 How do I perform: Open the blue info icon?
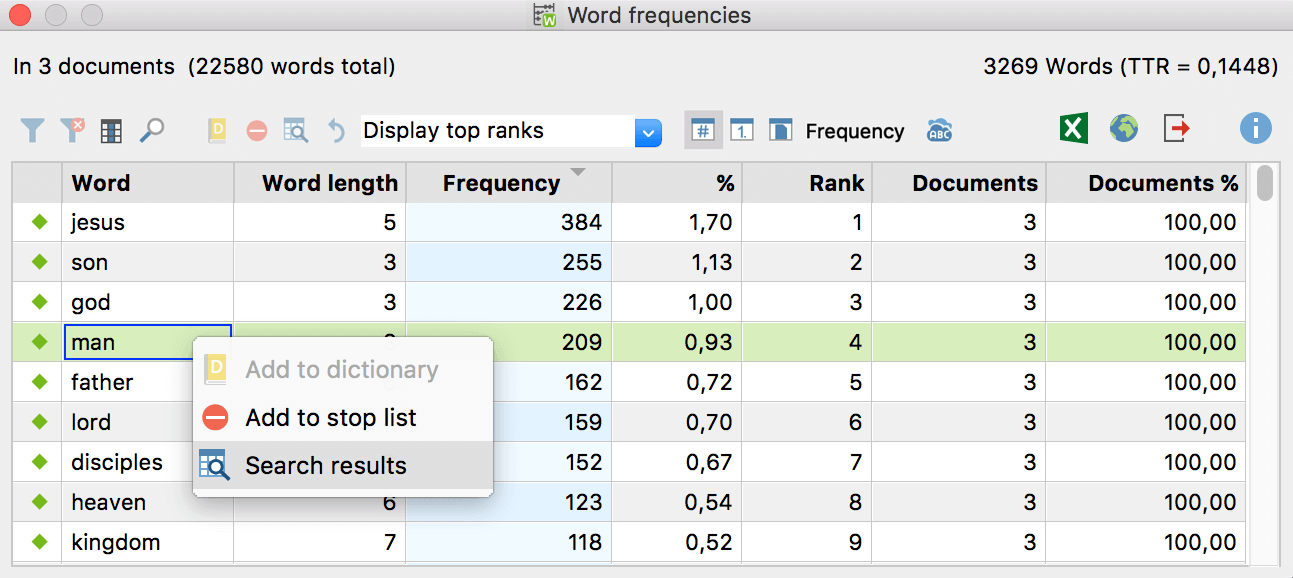pos(1256,128)
